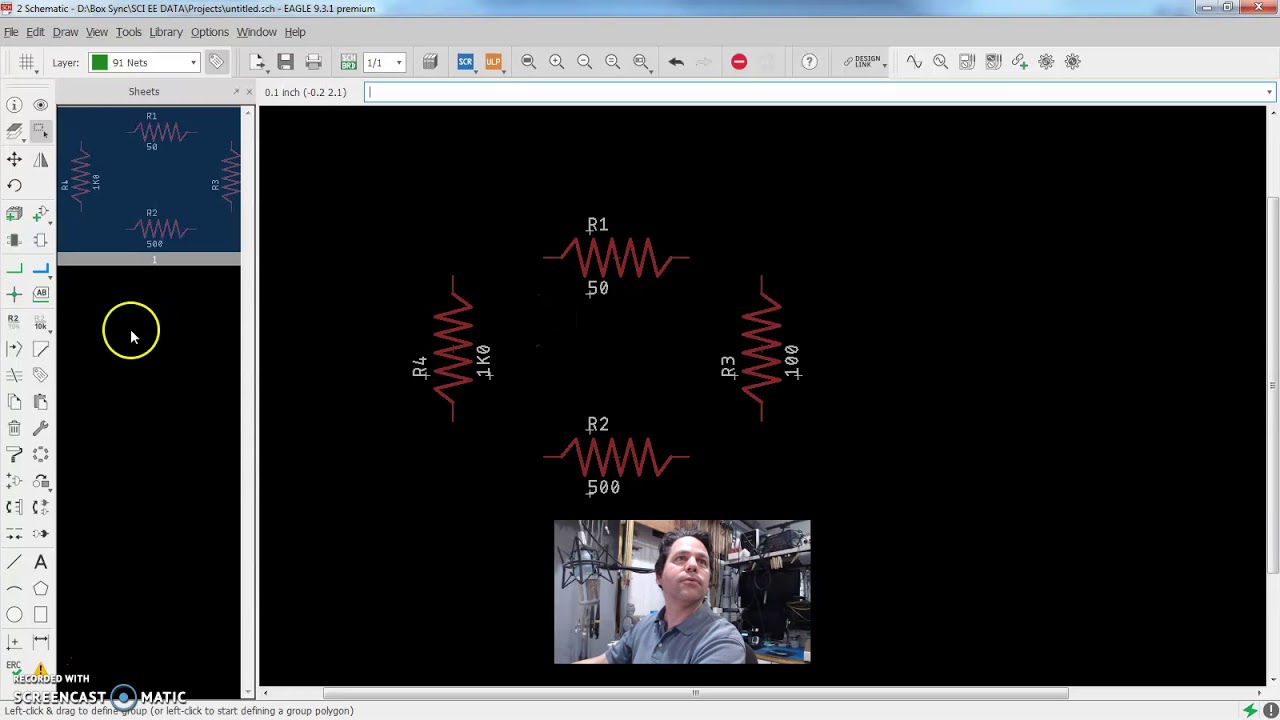Select the Bus drawing tool

[x=40, y=269]
